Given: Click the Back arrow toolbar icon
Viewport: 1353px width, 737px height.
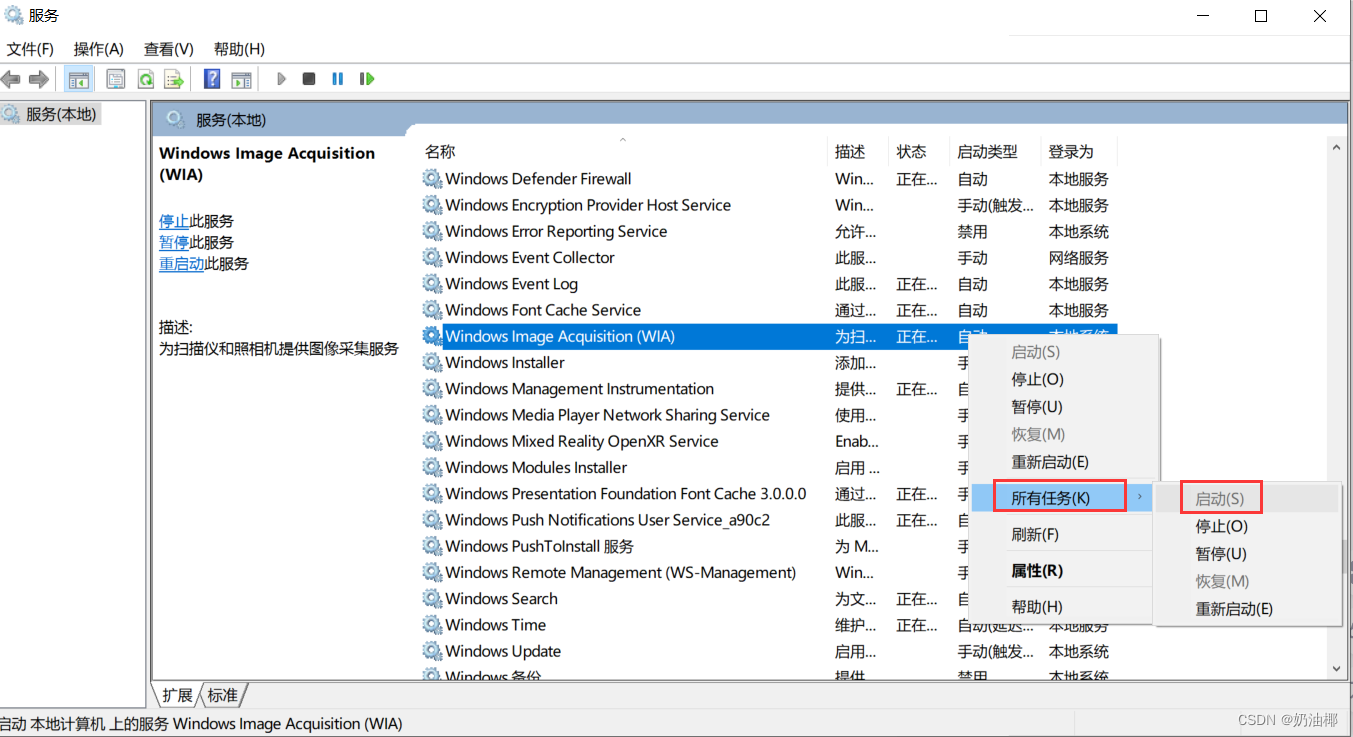Looking at the screenshot, I should tap(11, 79).
